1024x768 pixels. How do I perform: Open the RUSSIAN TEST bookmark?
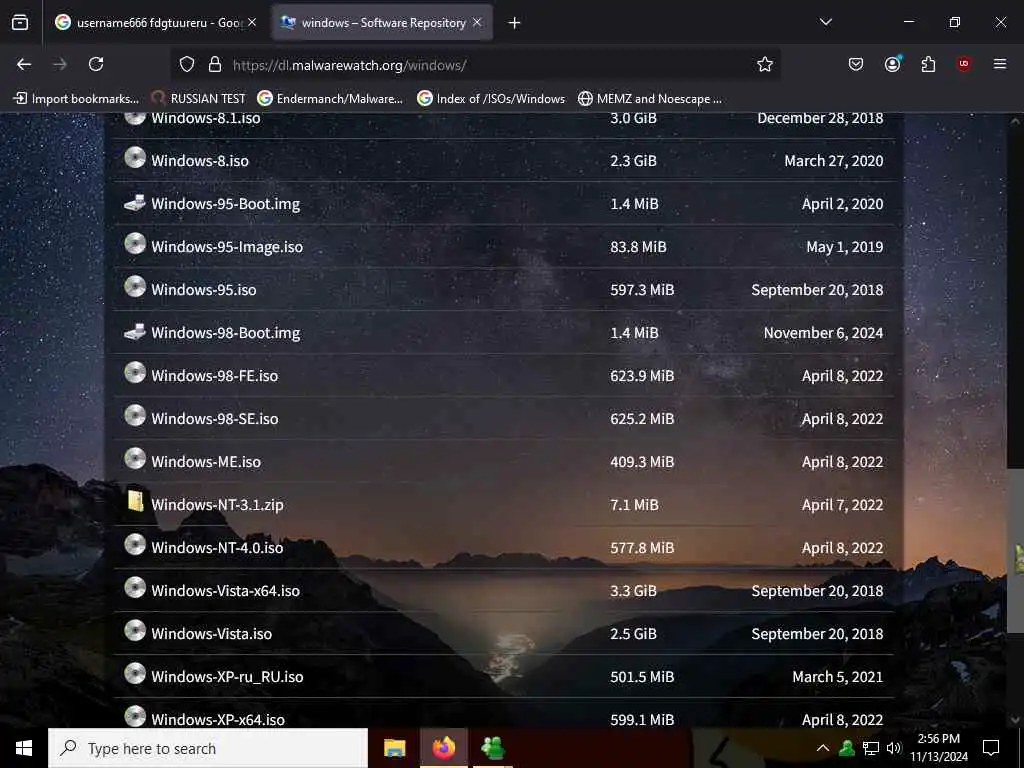[x=199, y=99]
